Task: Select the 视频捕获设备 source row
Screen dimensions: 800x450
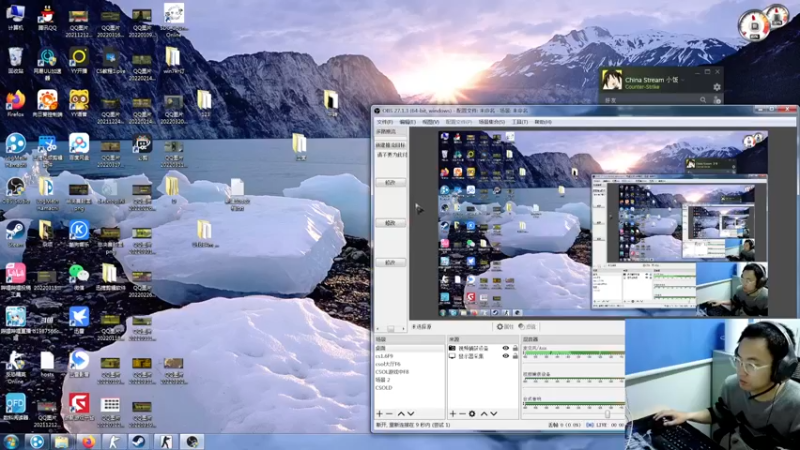Action: (x=483, y=348)
